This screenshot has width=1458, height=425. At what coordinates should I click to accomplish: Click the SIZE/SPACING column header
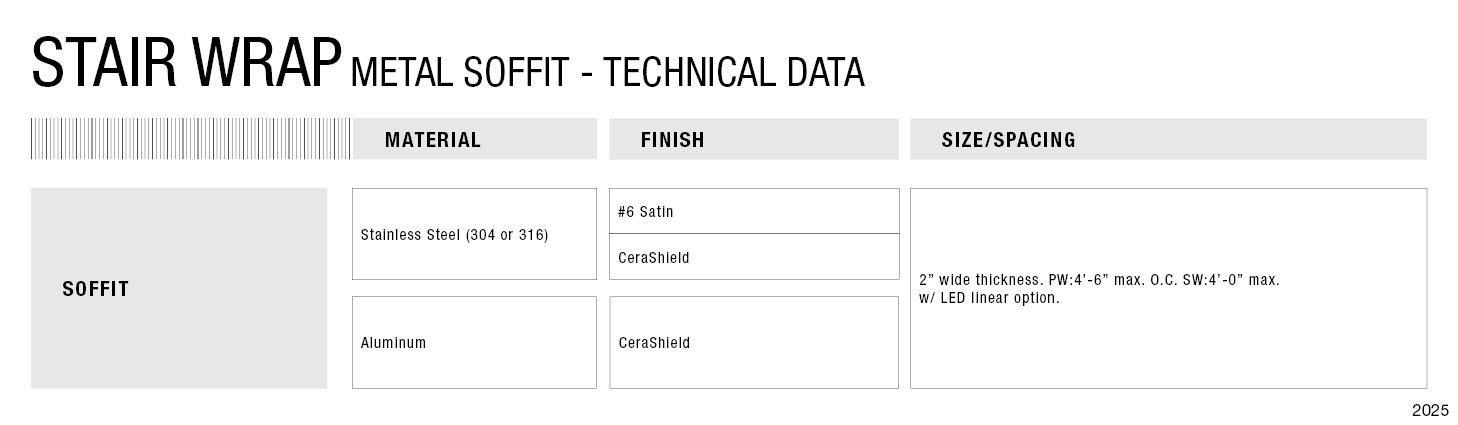[1008, 140]
